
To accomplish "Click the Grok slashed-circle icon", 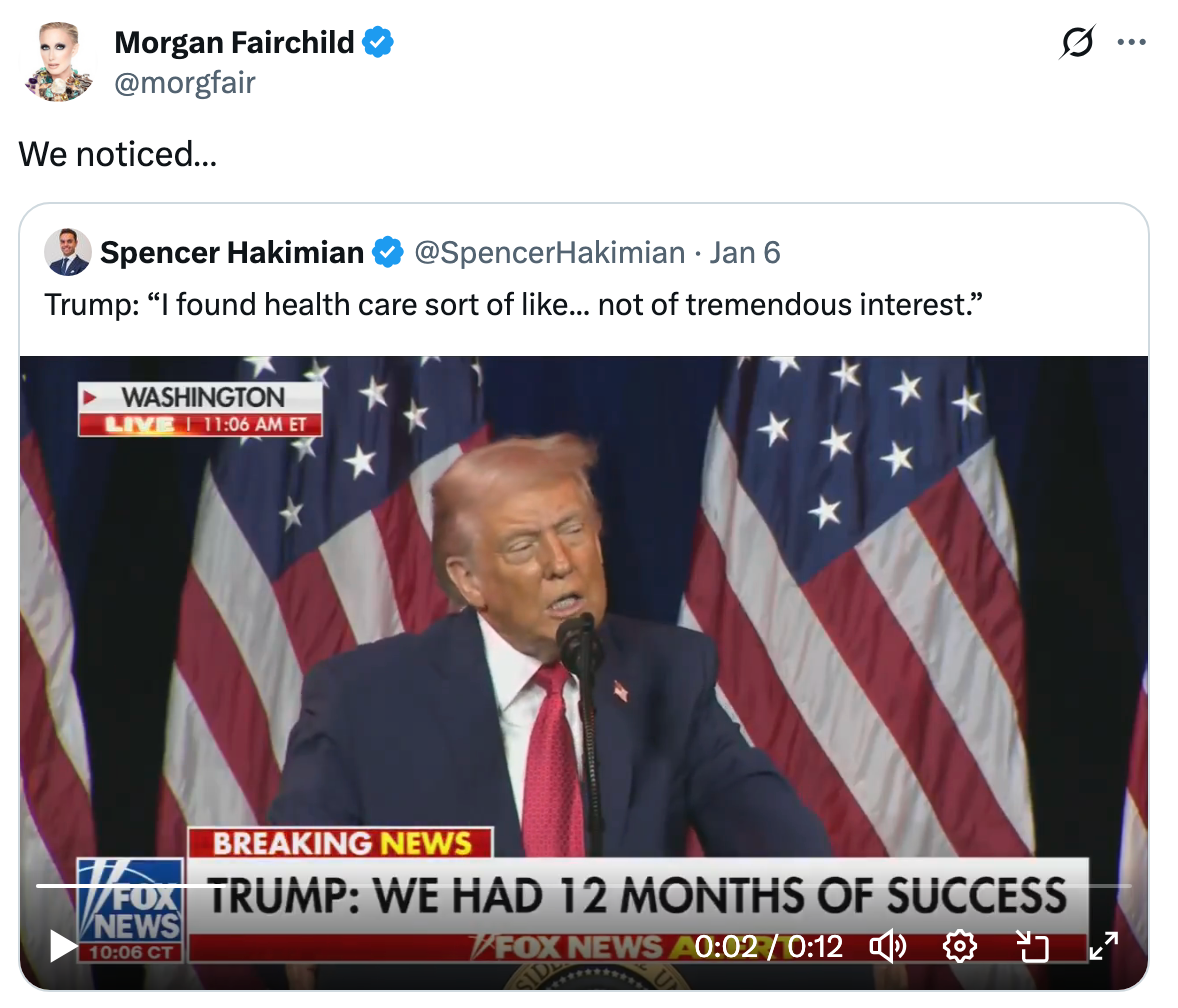I will (1076, 43).
